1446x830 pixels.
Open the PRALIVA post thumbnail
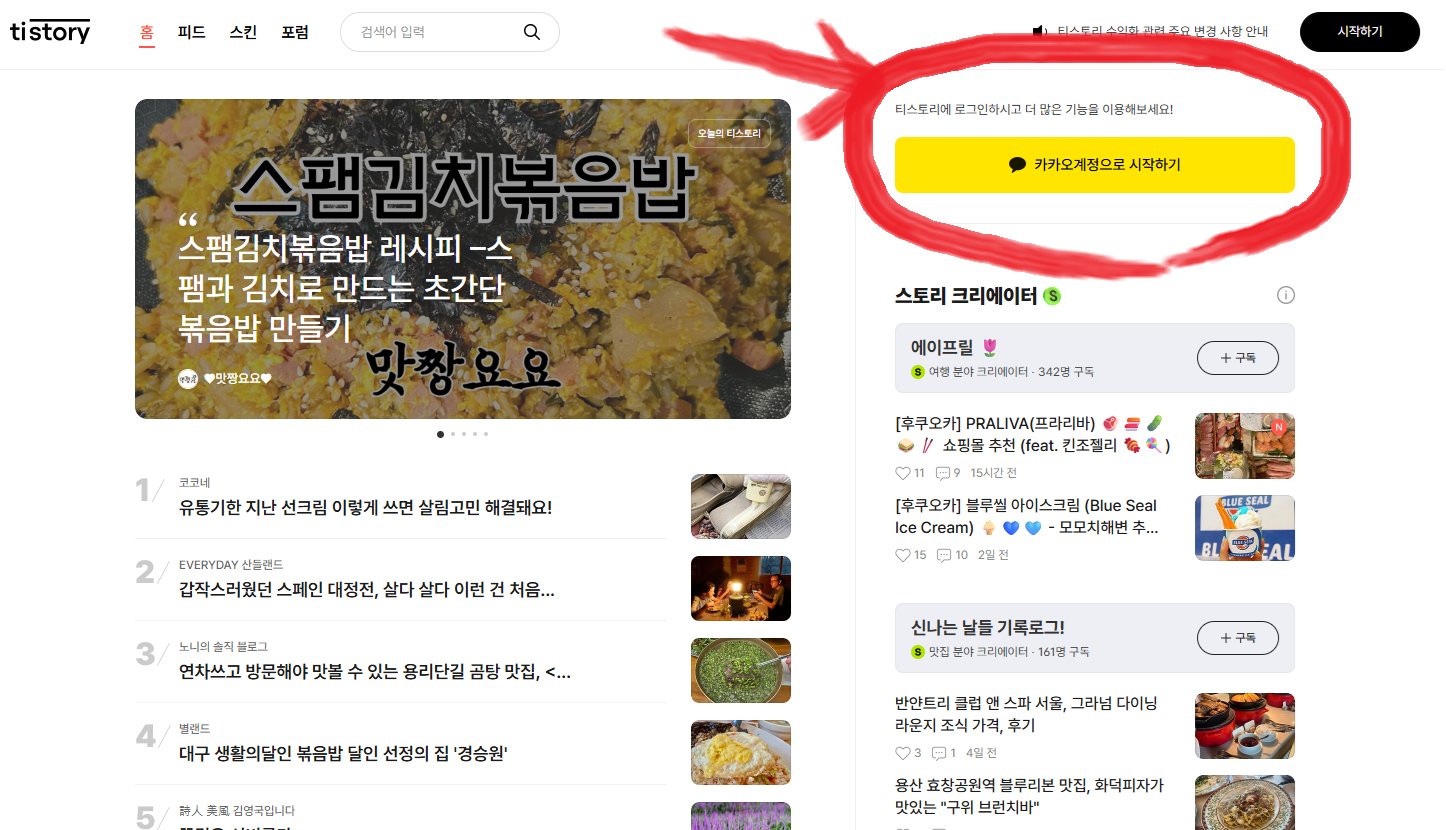click(x=1245, y=446)
